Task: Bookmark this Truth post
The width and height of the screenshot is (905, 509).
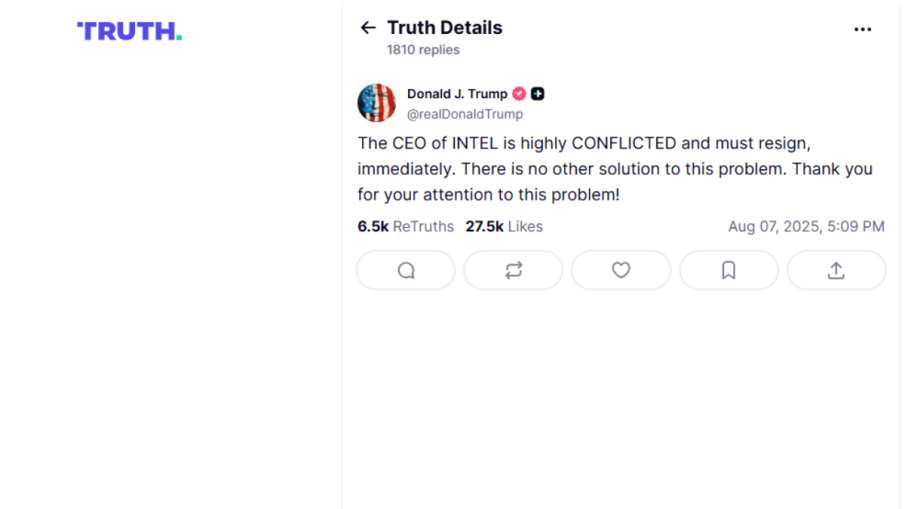Action: [729, 270]
